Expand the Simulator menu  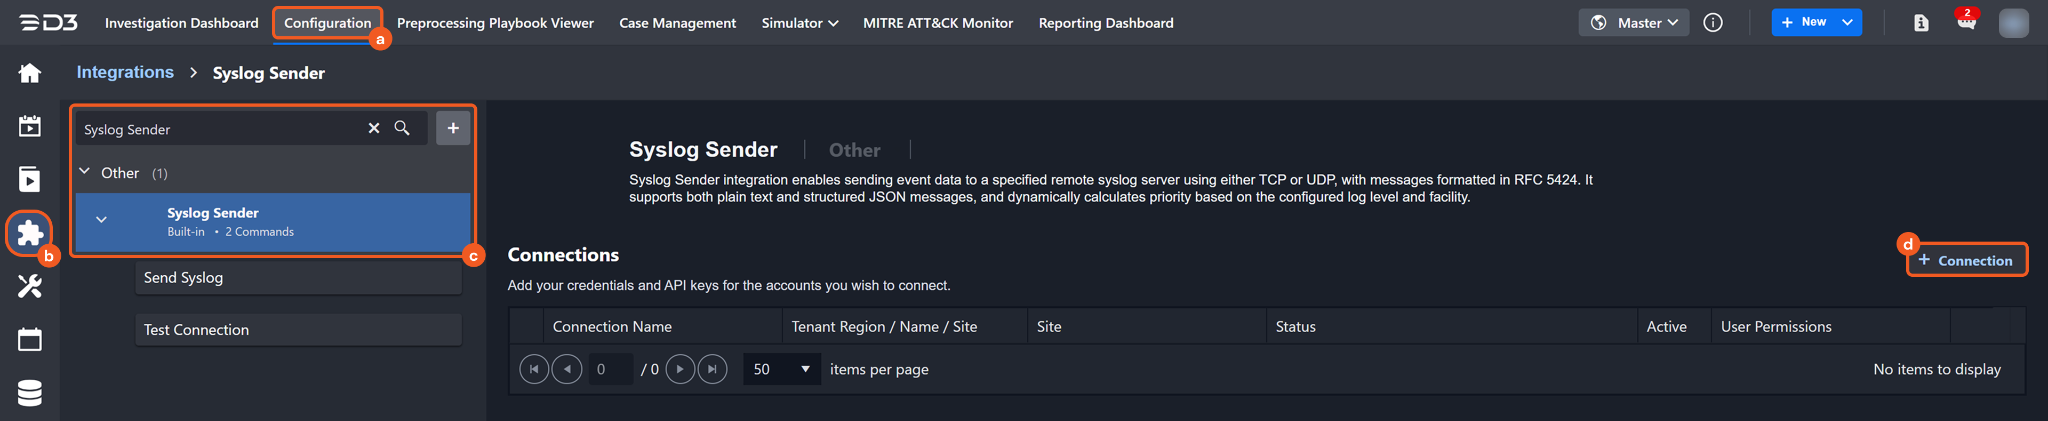pos(799,22)
